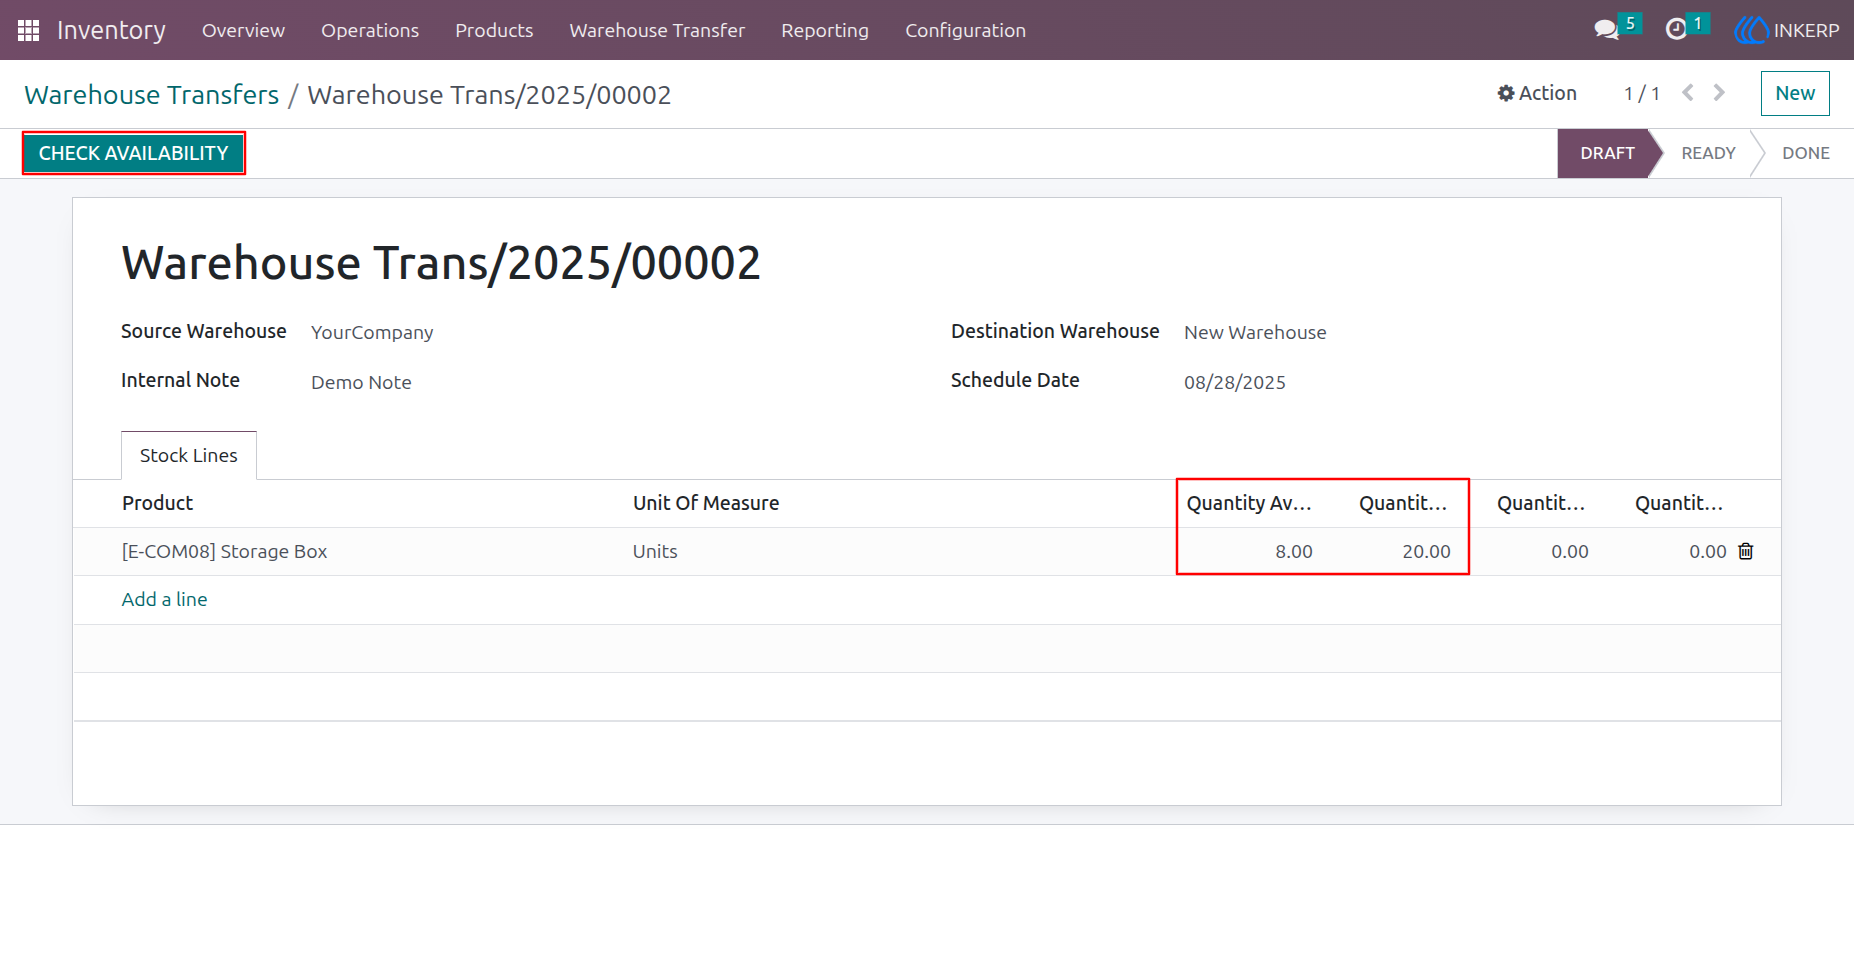Click the Add a line link

click(x=164, y=599)
